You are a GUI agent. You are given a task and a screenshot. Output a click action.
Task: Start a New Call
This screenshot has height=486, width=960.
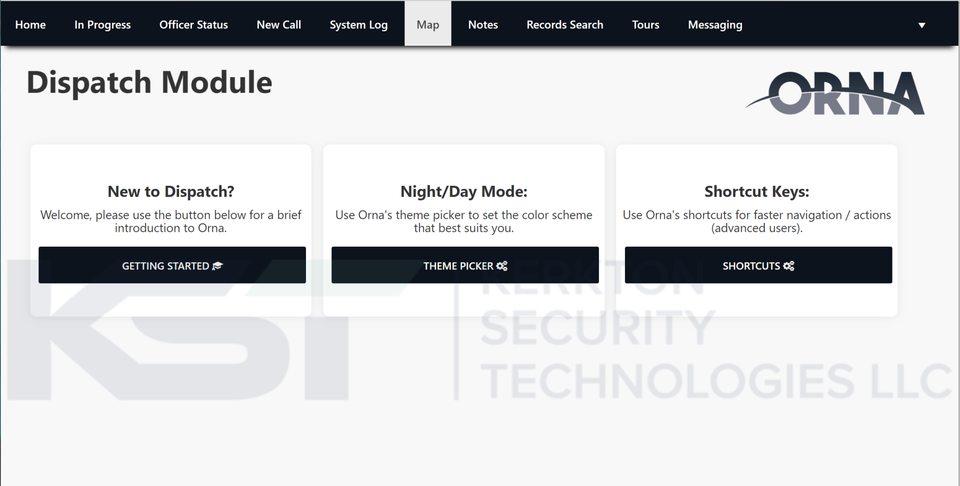279,24
